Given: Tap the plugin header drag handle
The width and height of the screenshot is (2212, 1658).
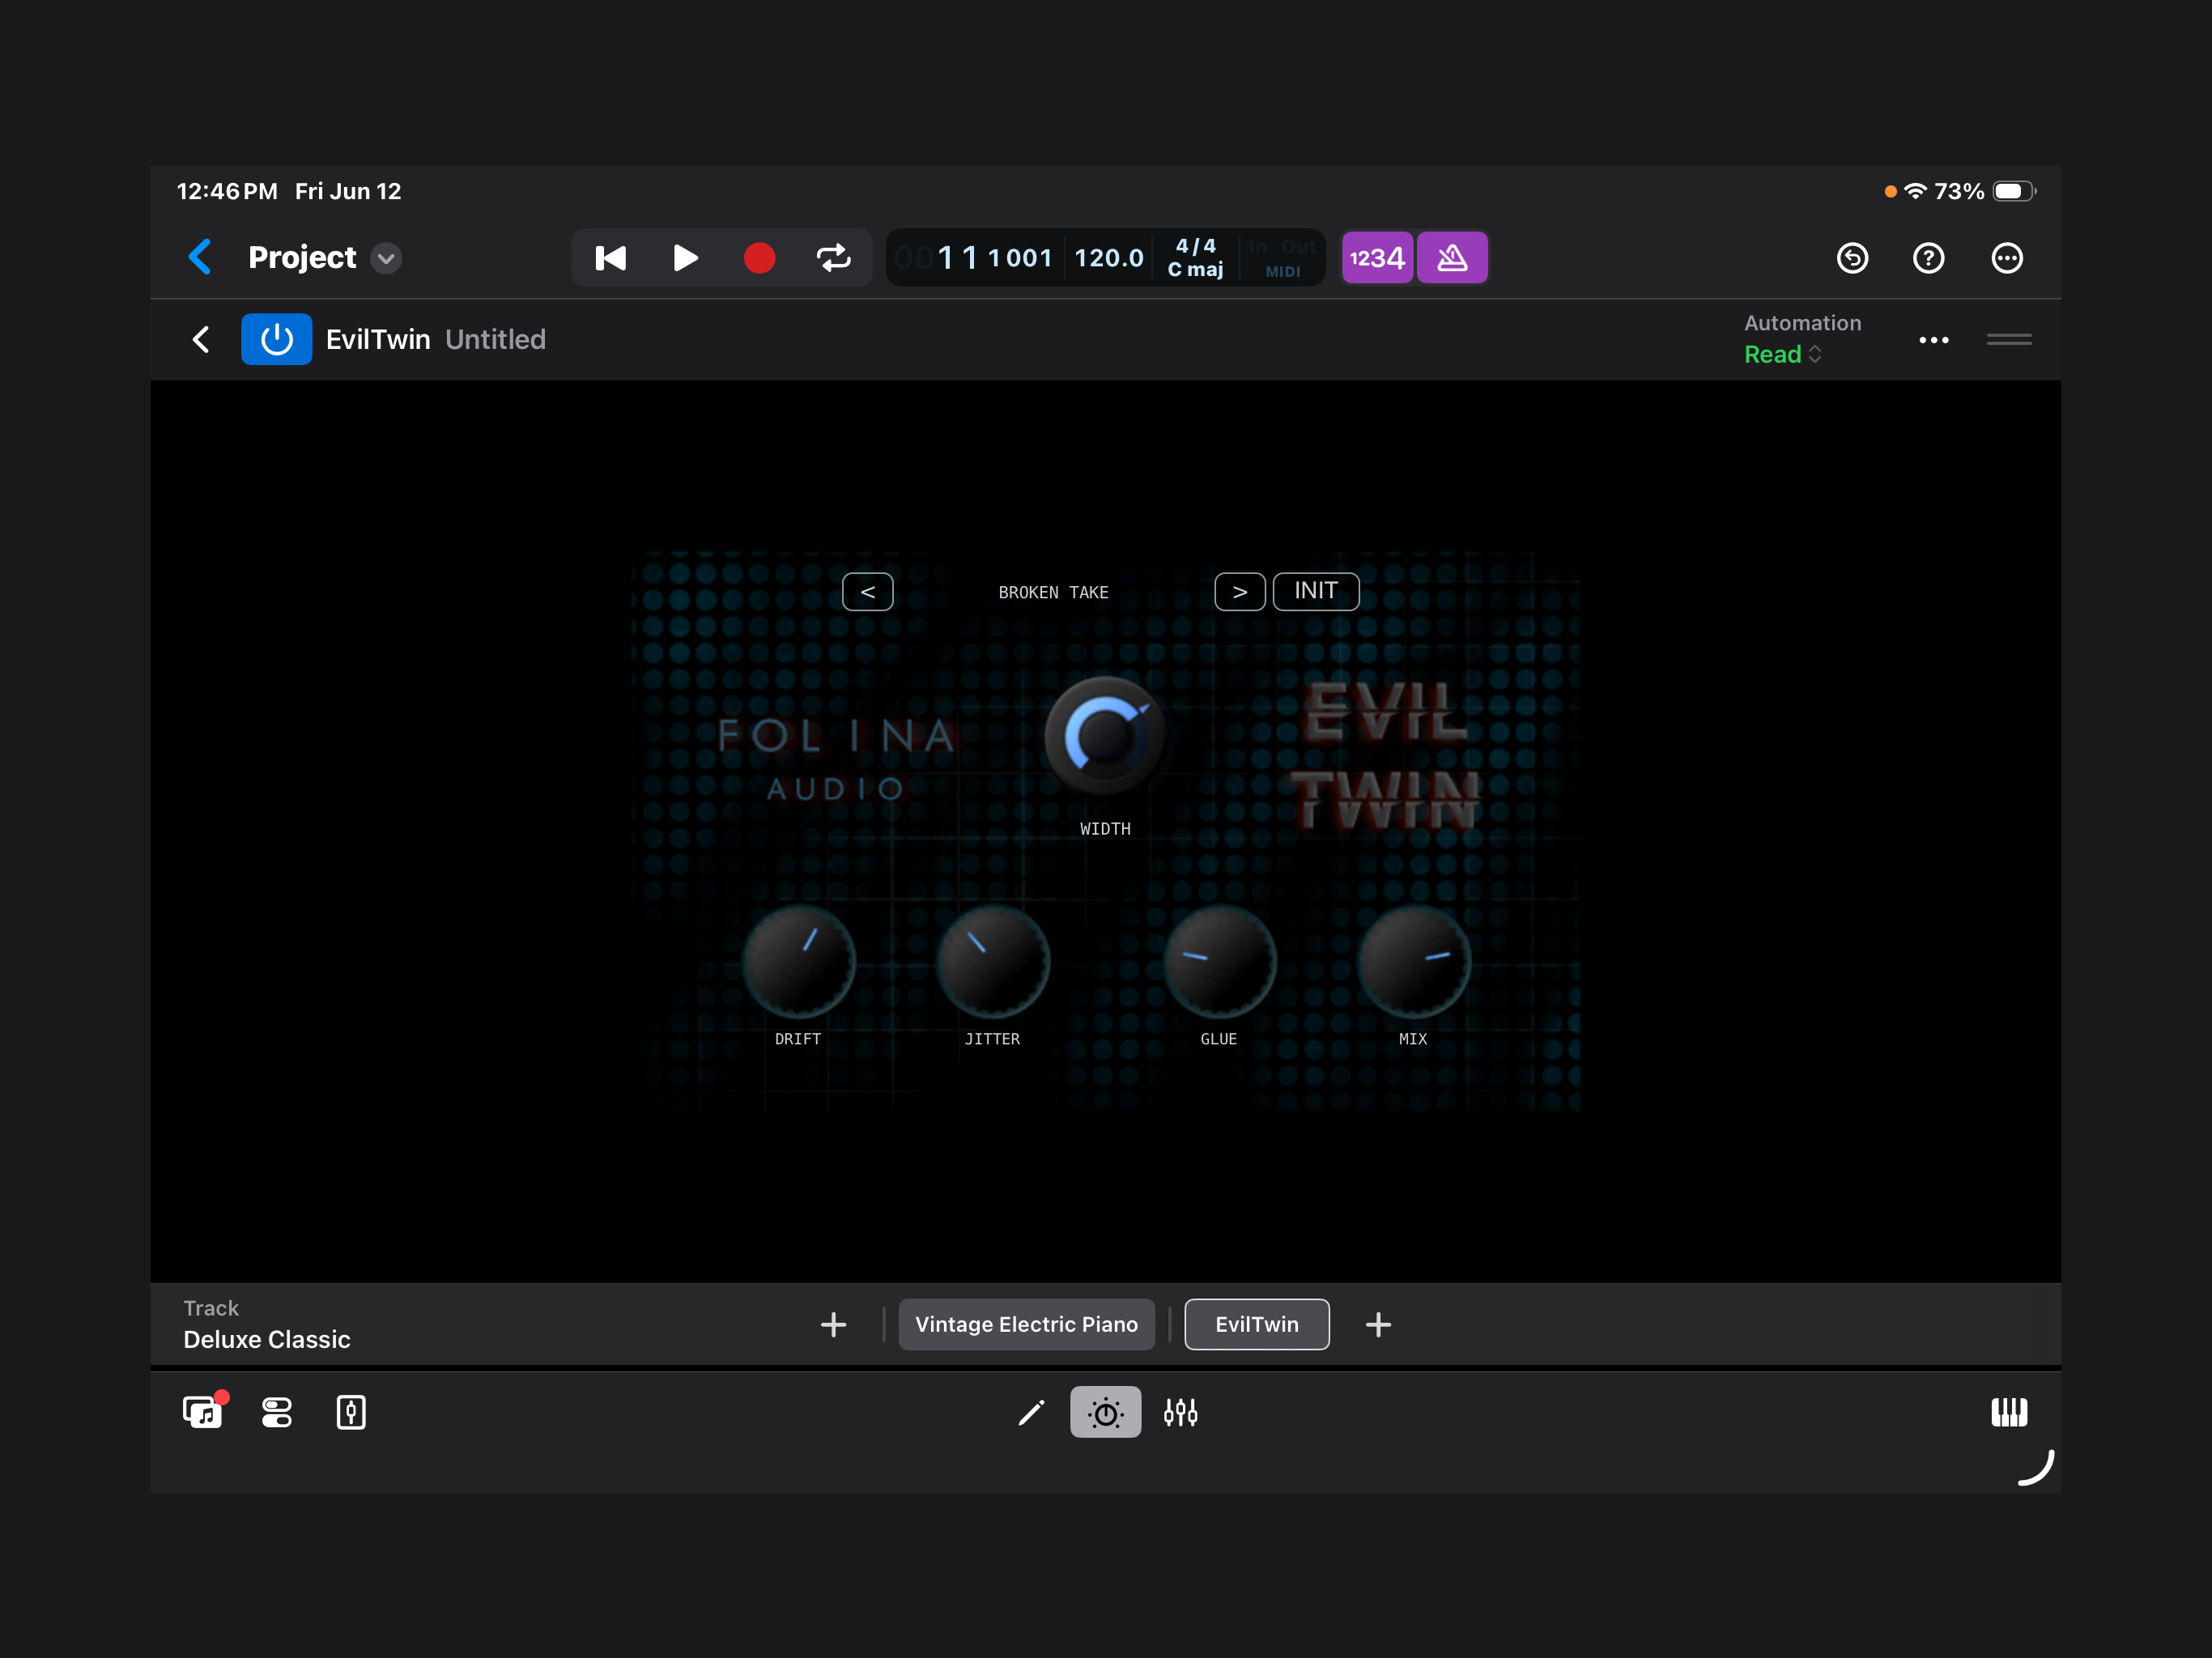Looking at the screenshot, I should 2008,340.
